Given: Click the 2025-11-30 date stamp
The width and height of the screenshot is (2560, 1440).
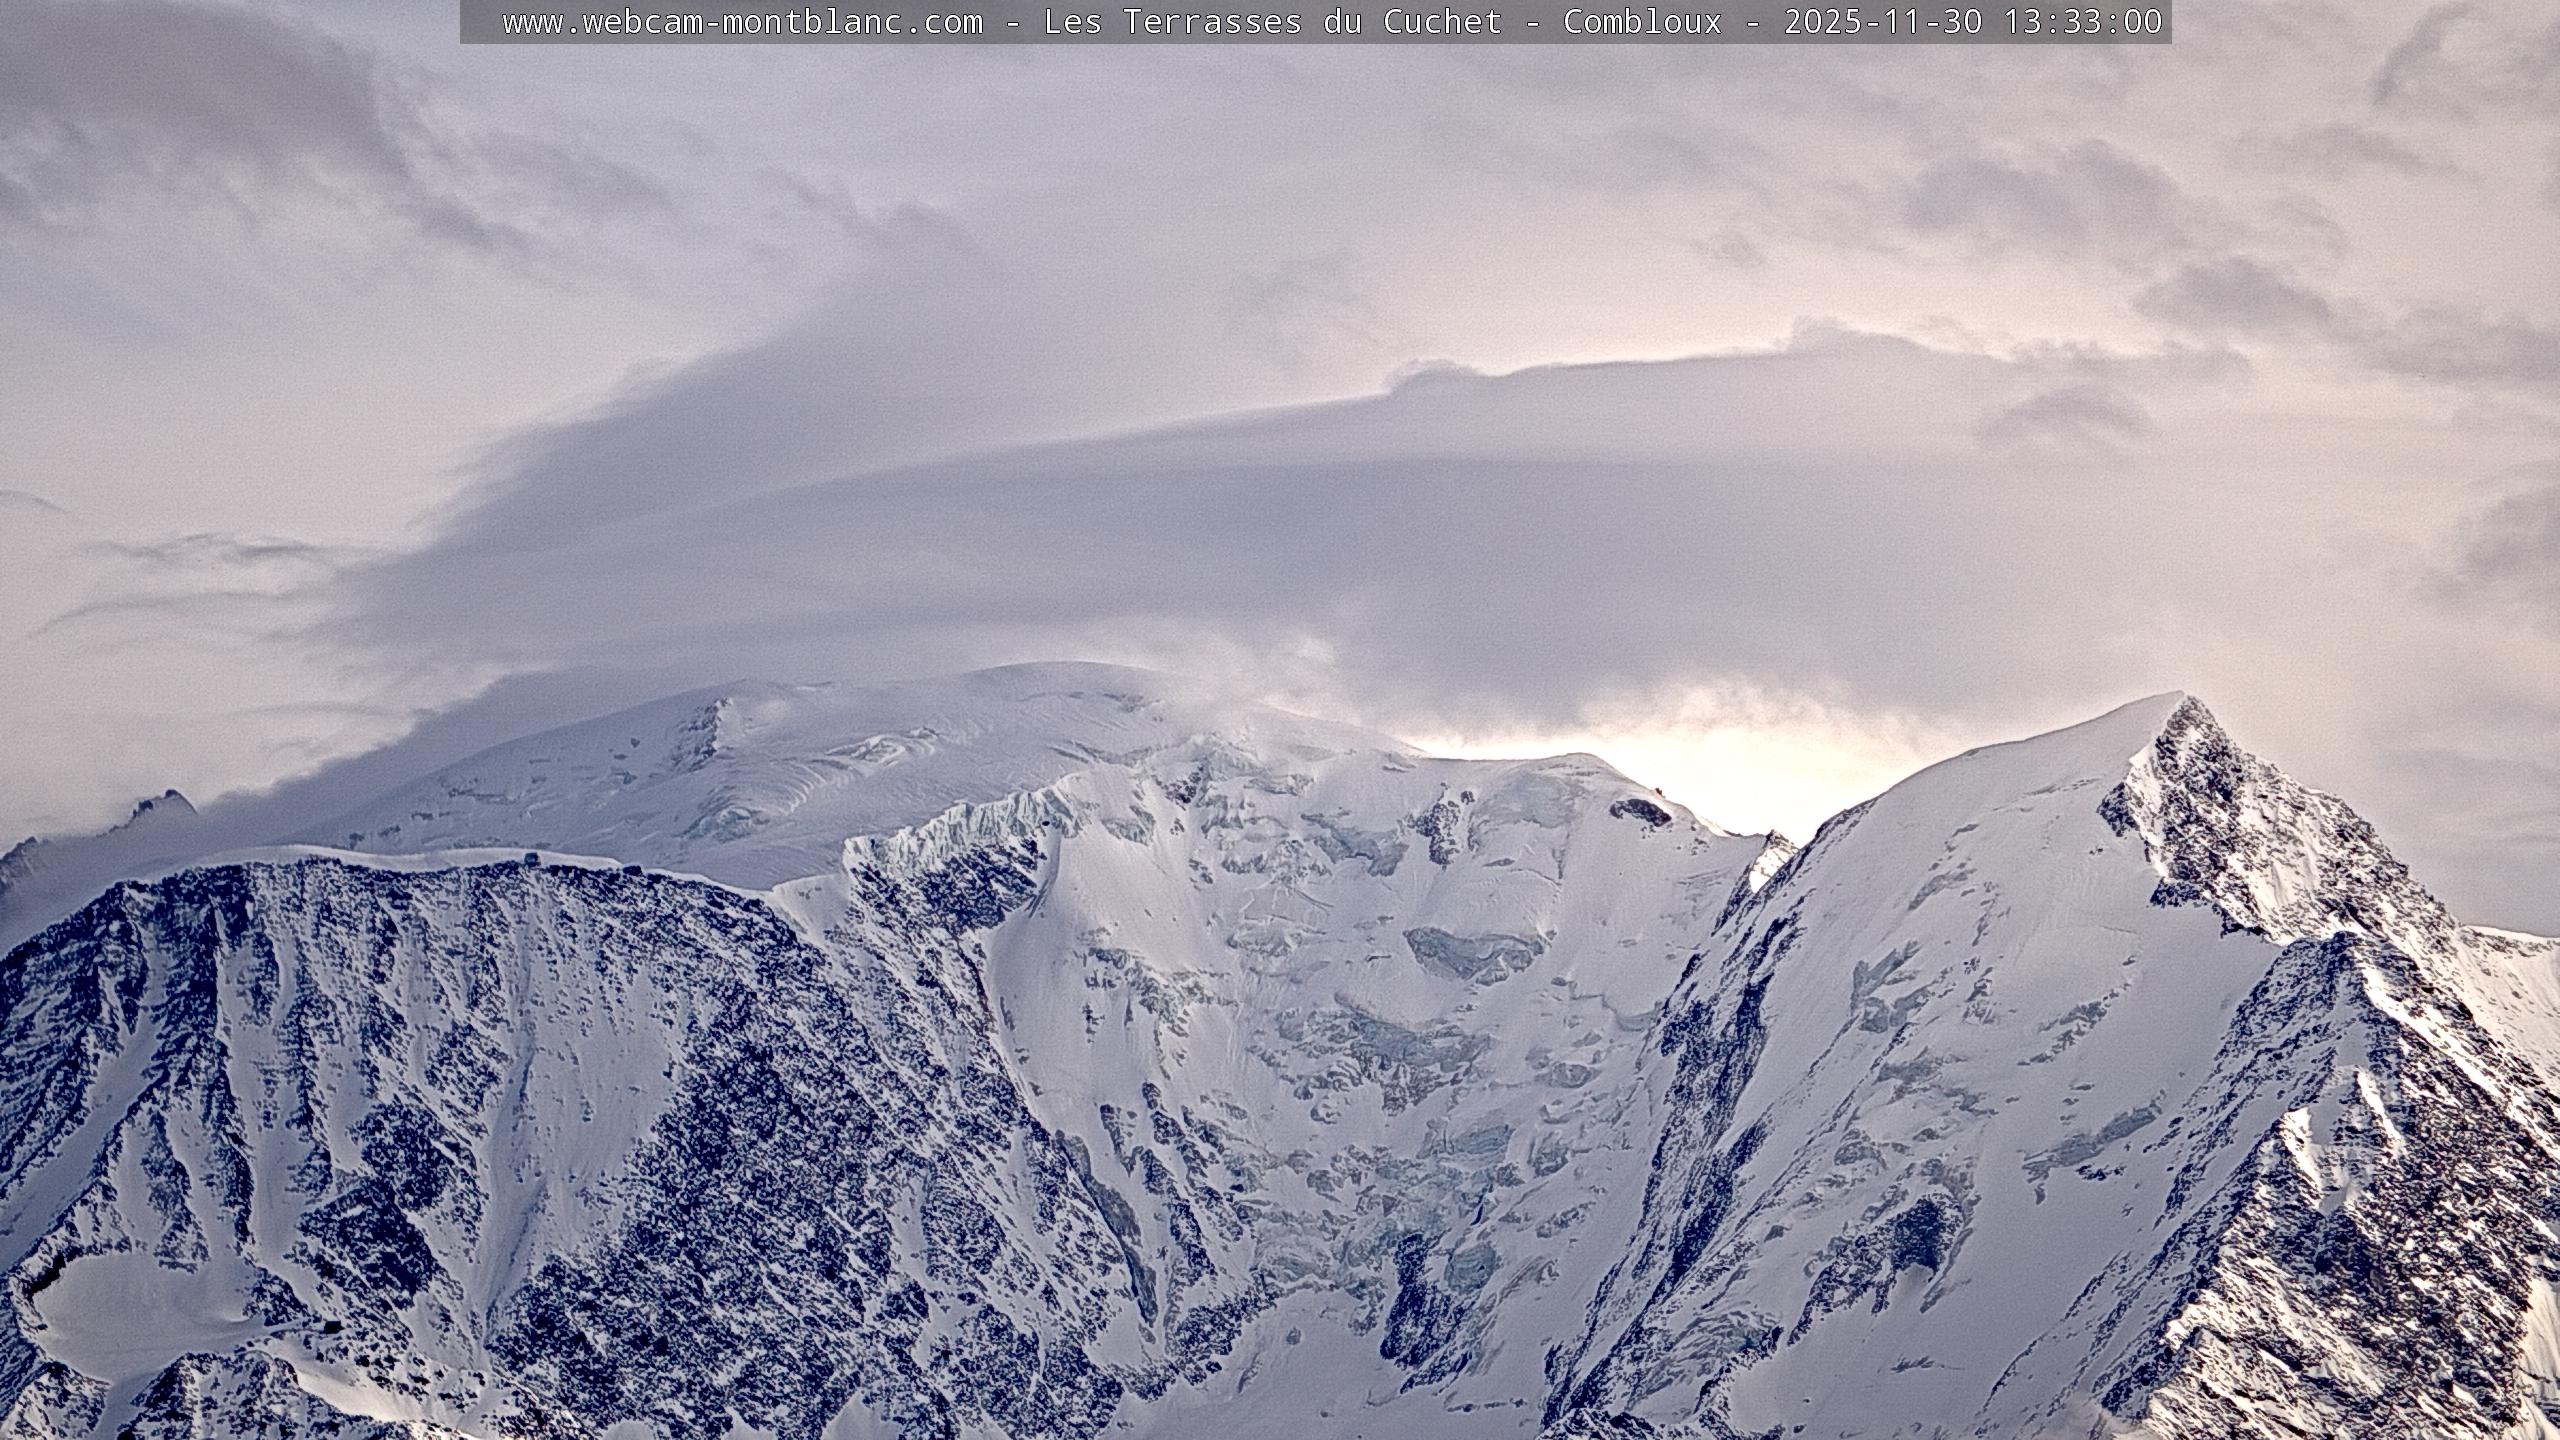Looking at the screenshot, I should (x=1883, y=22).
